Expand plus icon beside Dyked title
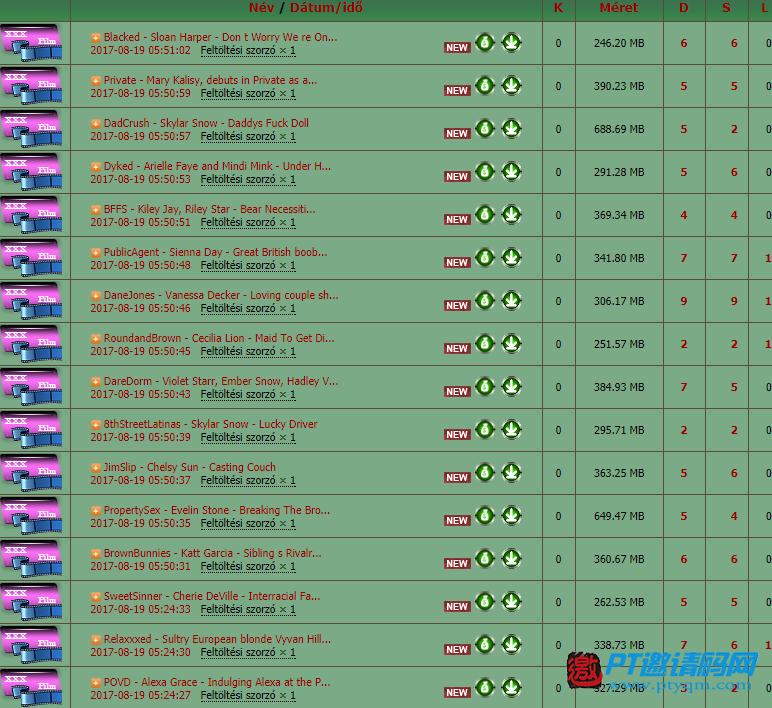 tap(96, 166)
